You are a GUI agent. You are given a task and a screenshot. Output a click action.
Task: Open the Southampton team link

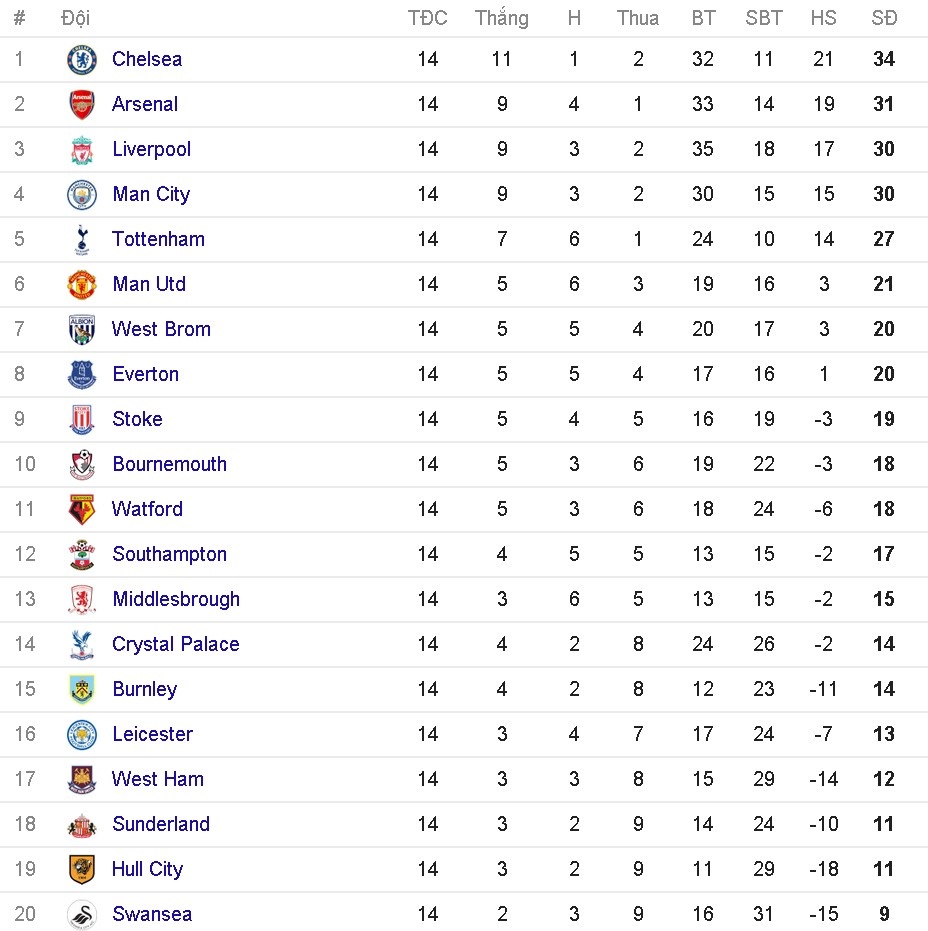(x=170, y=554)
